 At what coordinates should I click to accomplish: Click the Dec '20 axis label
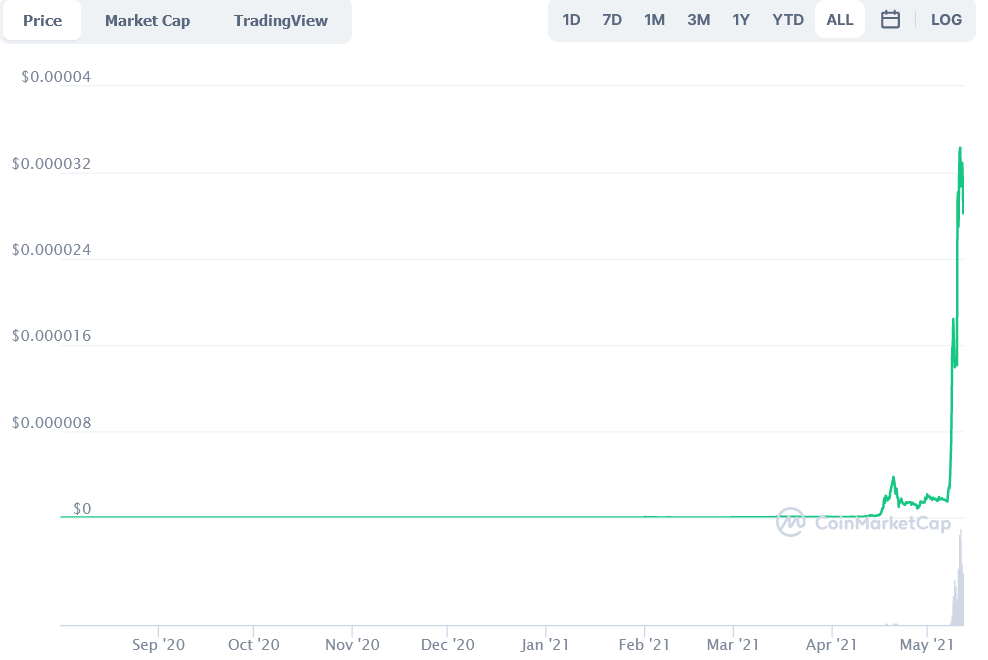447,644
